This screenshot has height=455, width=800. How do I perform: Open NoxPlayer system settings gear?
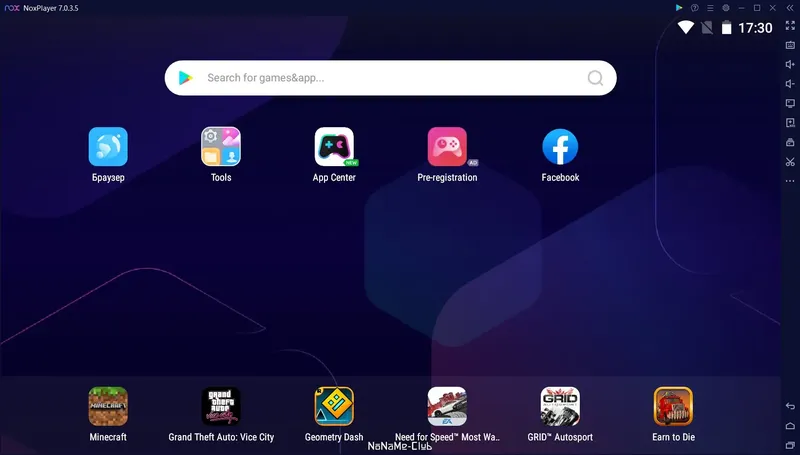726,8
